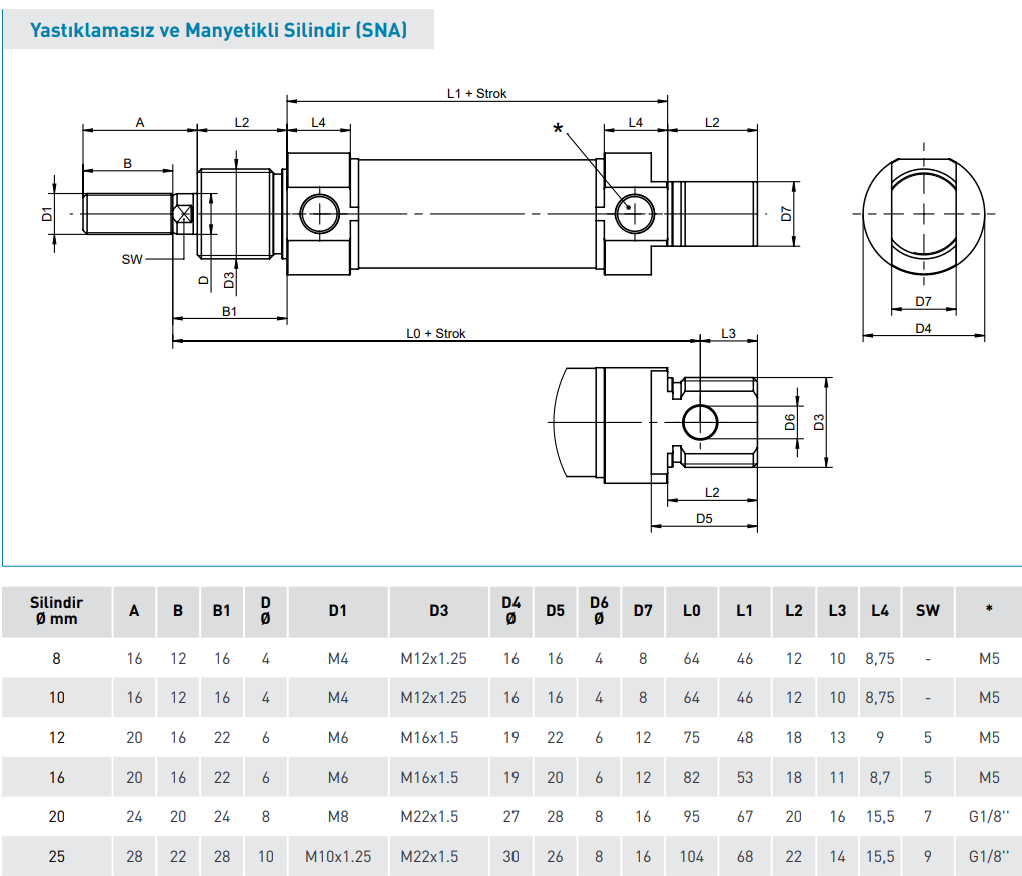Click the D5 dimension label in the drawing
The height and width of the screenshot is (876, 1022).
704,518
